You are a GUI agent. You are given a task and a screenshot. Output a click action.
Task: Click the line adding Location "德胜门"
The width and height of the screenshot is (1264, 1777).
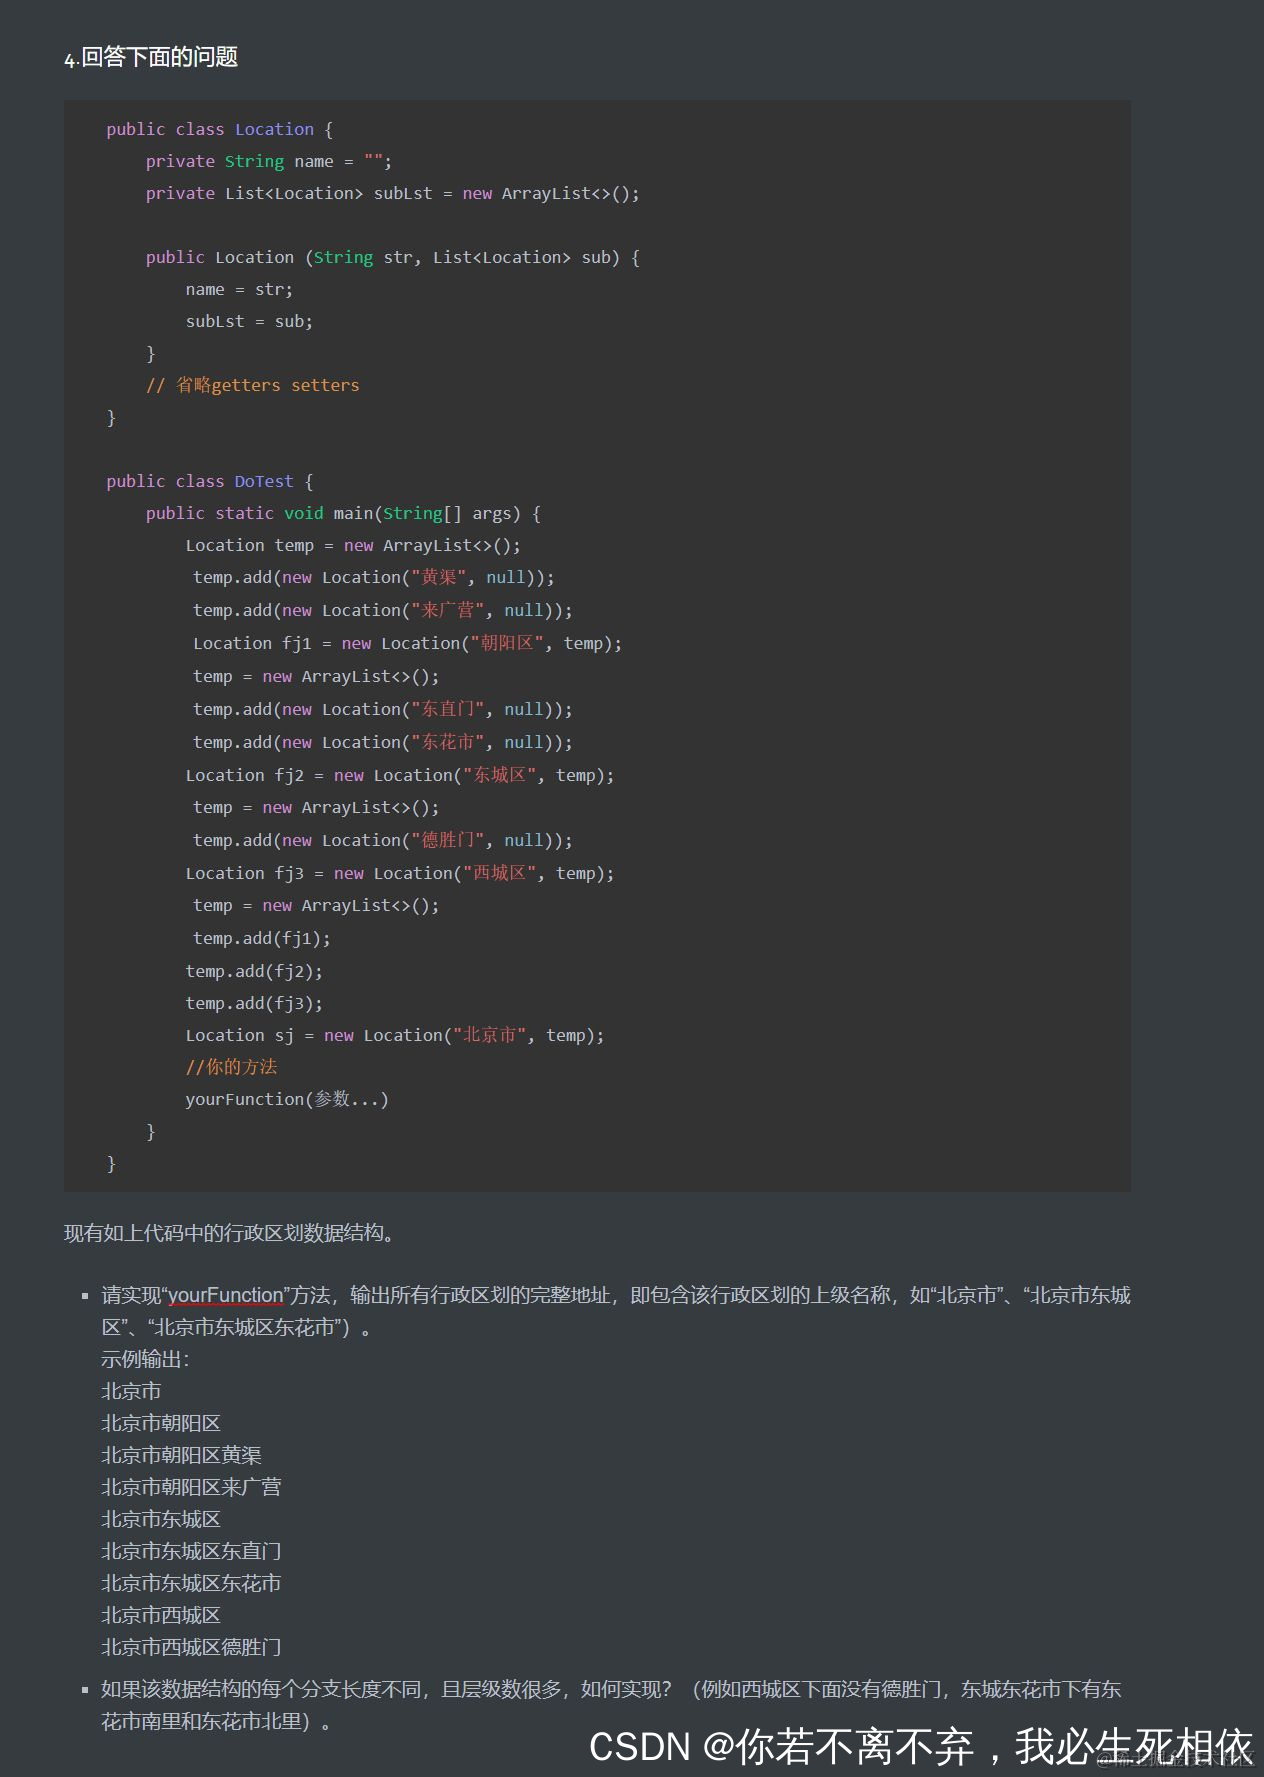coord(382,840)
